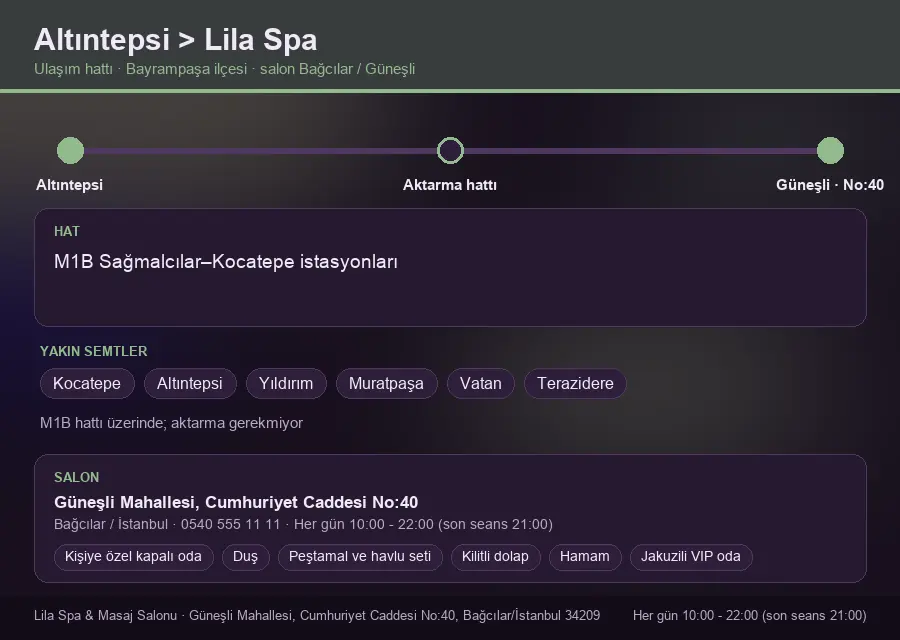
Task: Click the YAKIN SEMTLER heading
Action: tap(94, 351)
